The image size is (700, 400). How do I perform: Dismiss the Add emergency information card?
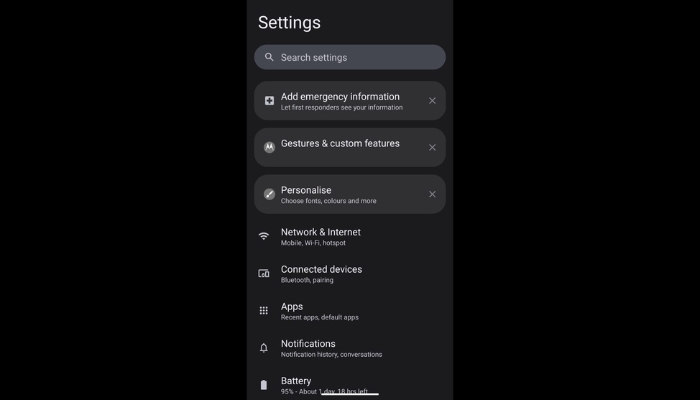pyautogui.click(x=432, y=101)
